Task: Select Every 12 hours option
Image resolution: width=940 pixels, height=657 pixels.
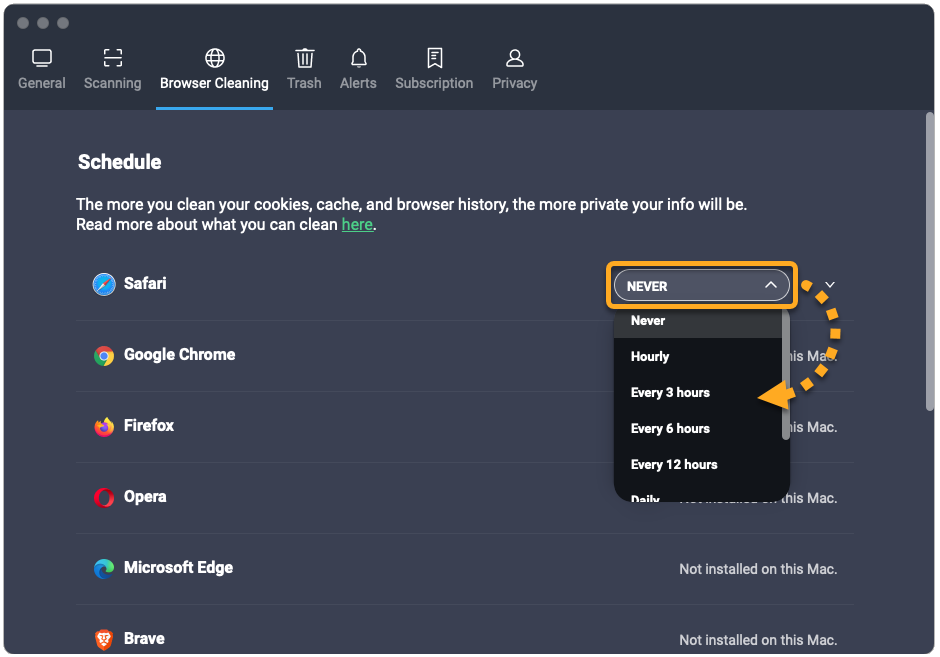Action: [674, 465]
